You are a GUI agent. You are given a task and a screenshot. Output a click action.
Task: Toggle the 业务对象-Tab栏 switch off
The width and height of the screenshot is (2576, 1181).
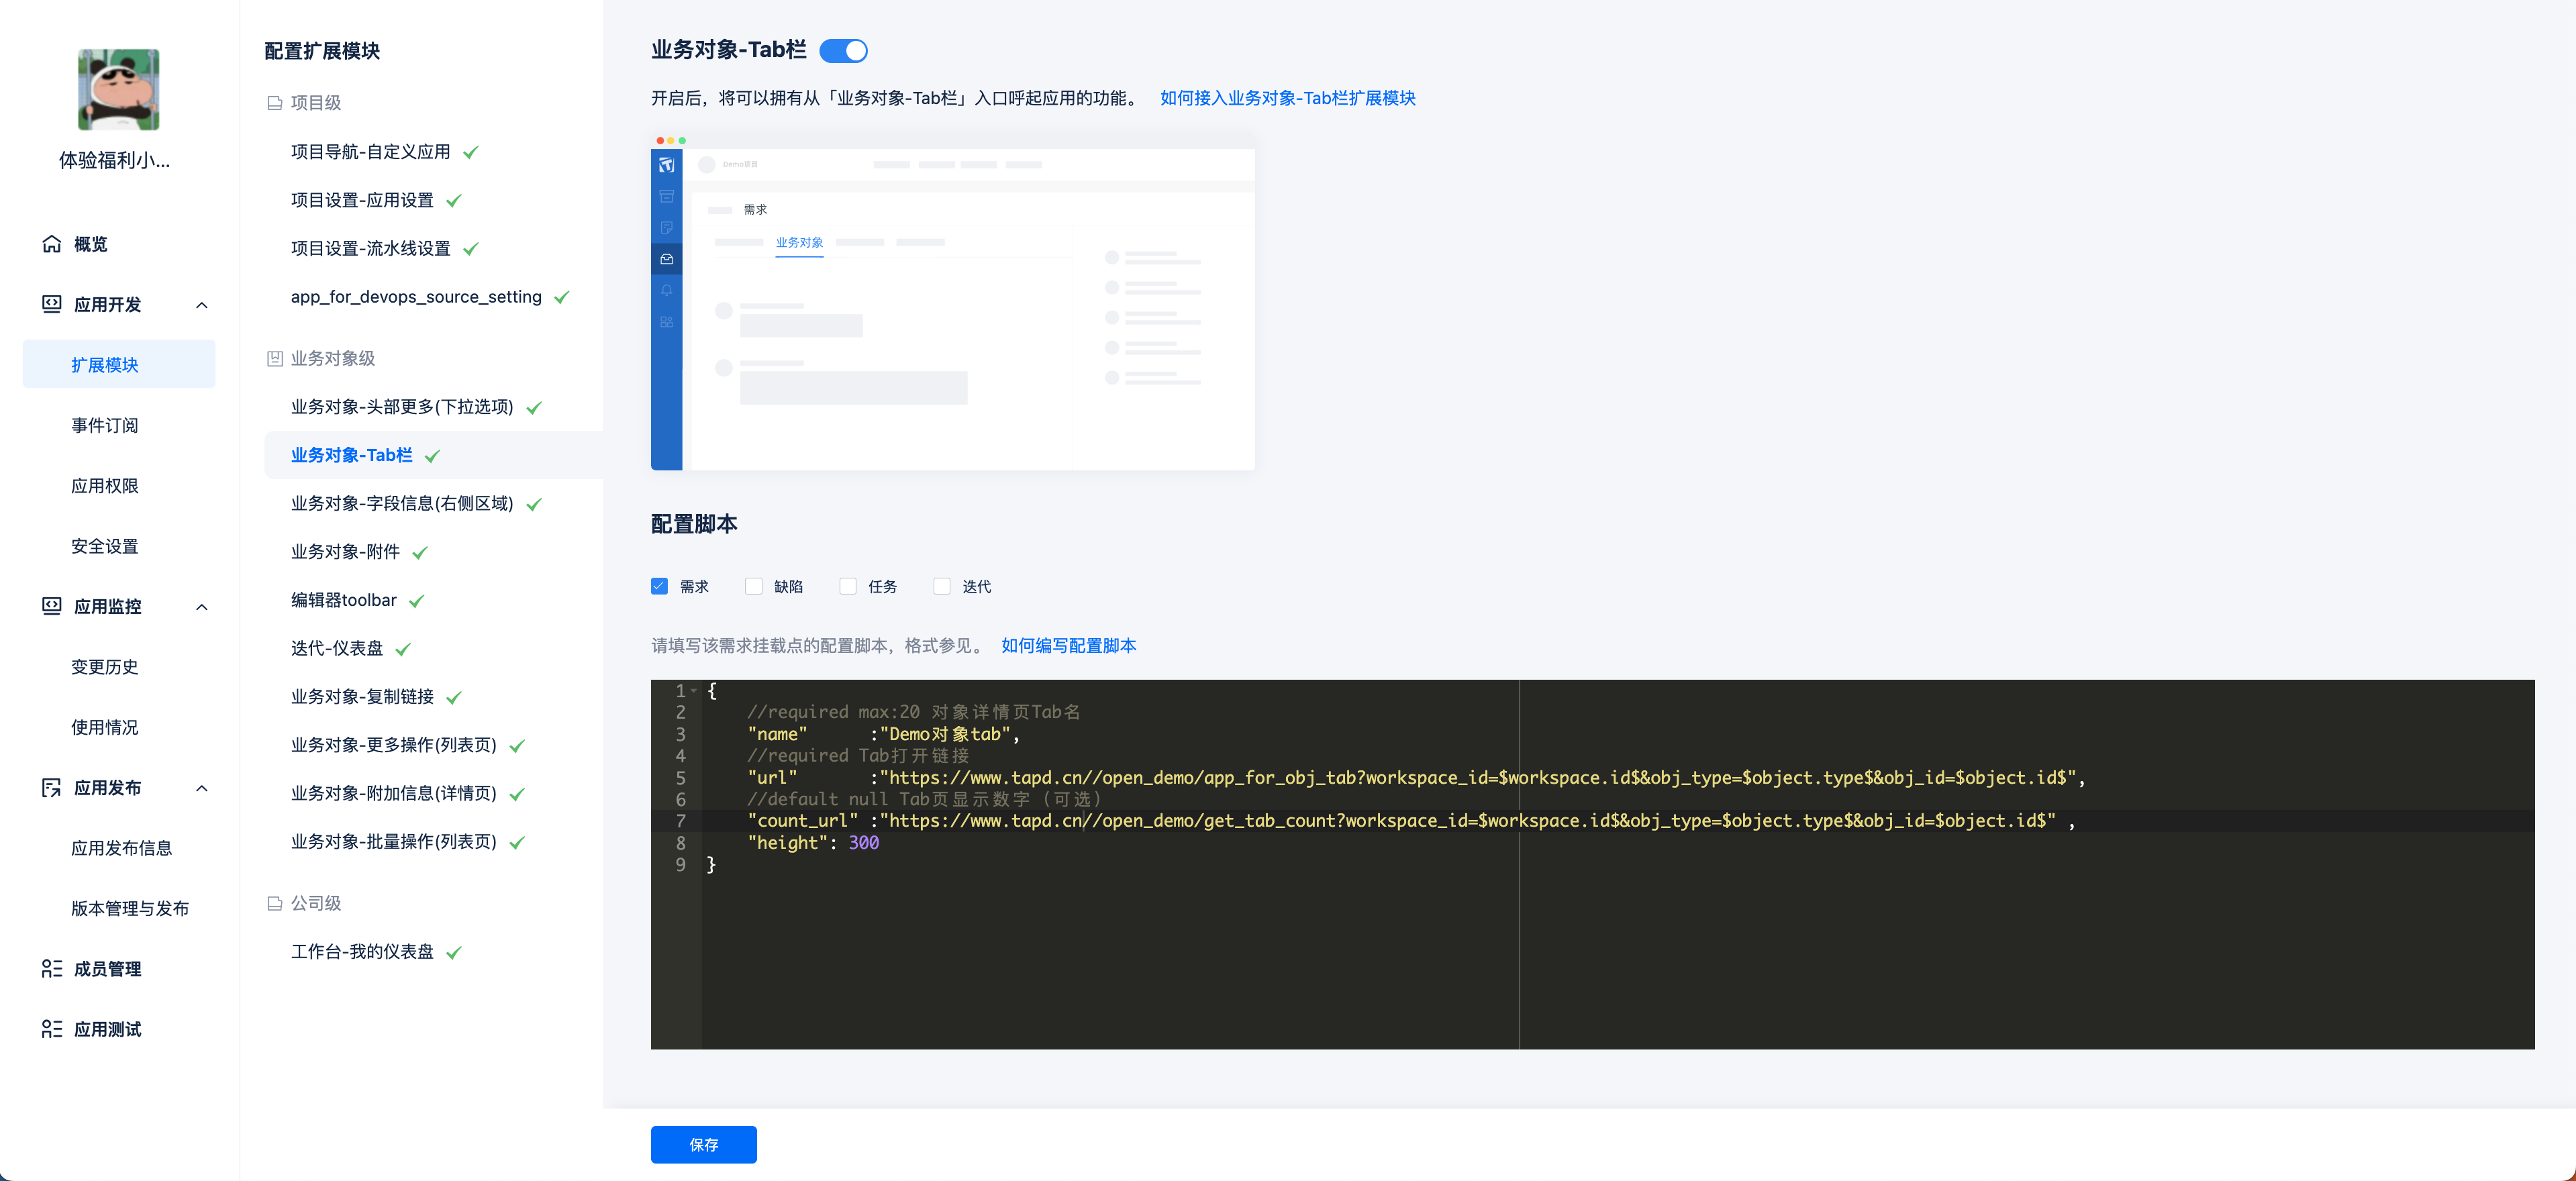click(x=843, y=50)
